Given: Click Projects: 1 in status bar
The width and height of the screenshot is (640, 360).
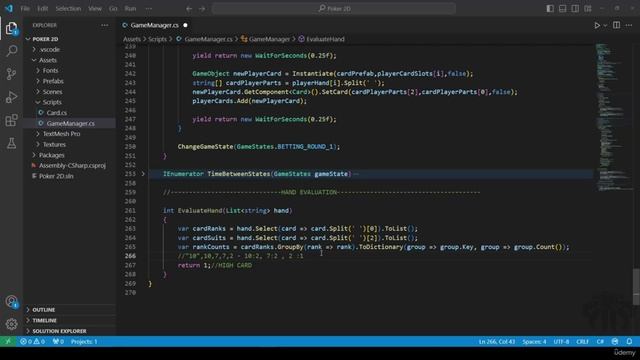Looking at the screenshot, I should tap(84, 342).
